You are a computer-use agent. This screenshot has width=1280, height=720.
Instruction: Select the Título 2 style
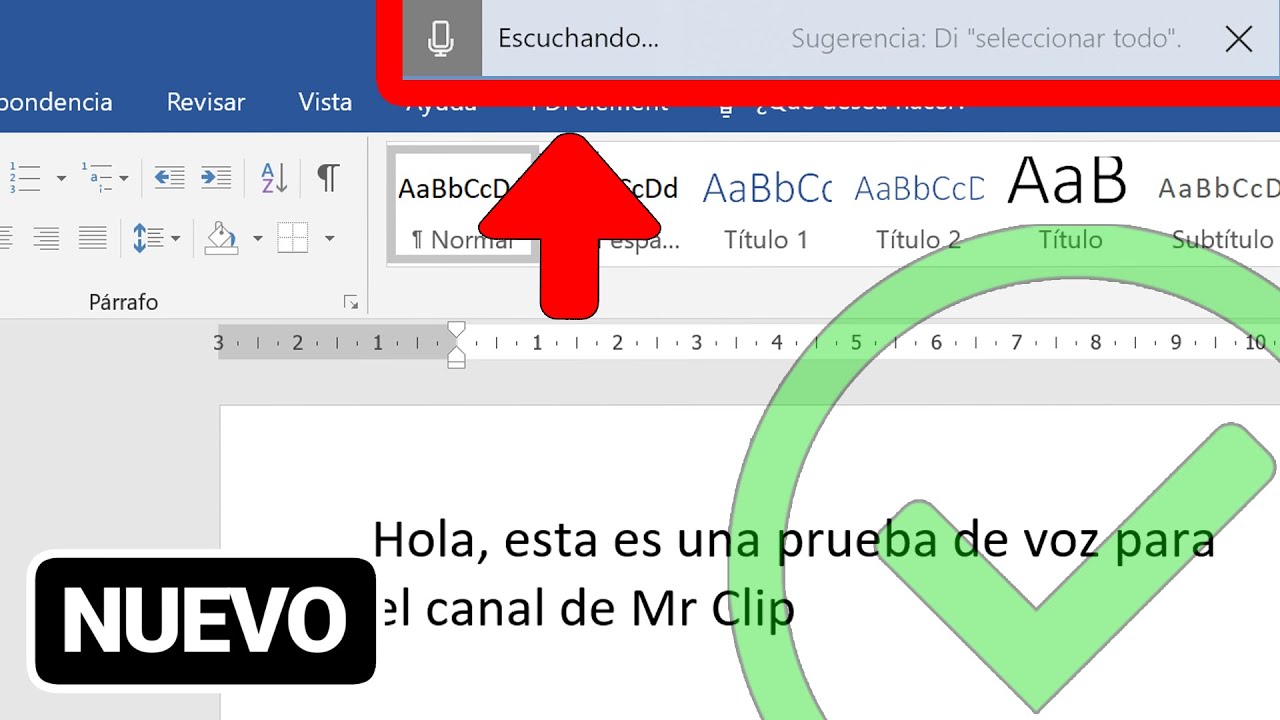pyautogui.click(x=918, y=207)
